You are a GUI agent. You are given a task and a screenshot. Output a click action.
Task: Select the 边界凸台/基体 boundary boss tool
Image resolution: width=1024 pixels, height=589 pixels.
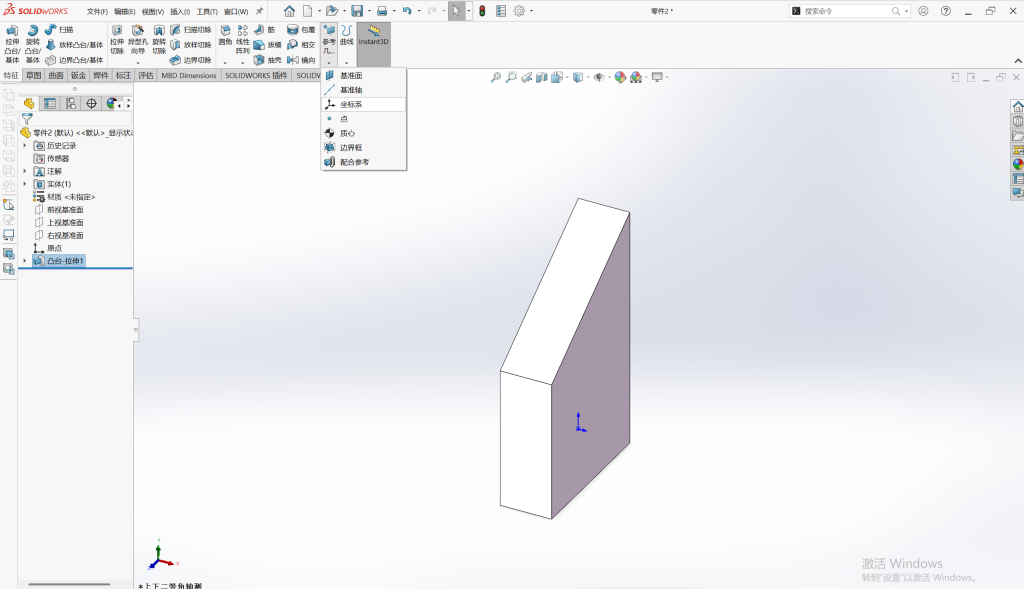[74, 60]
